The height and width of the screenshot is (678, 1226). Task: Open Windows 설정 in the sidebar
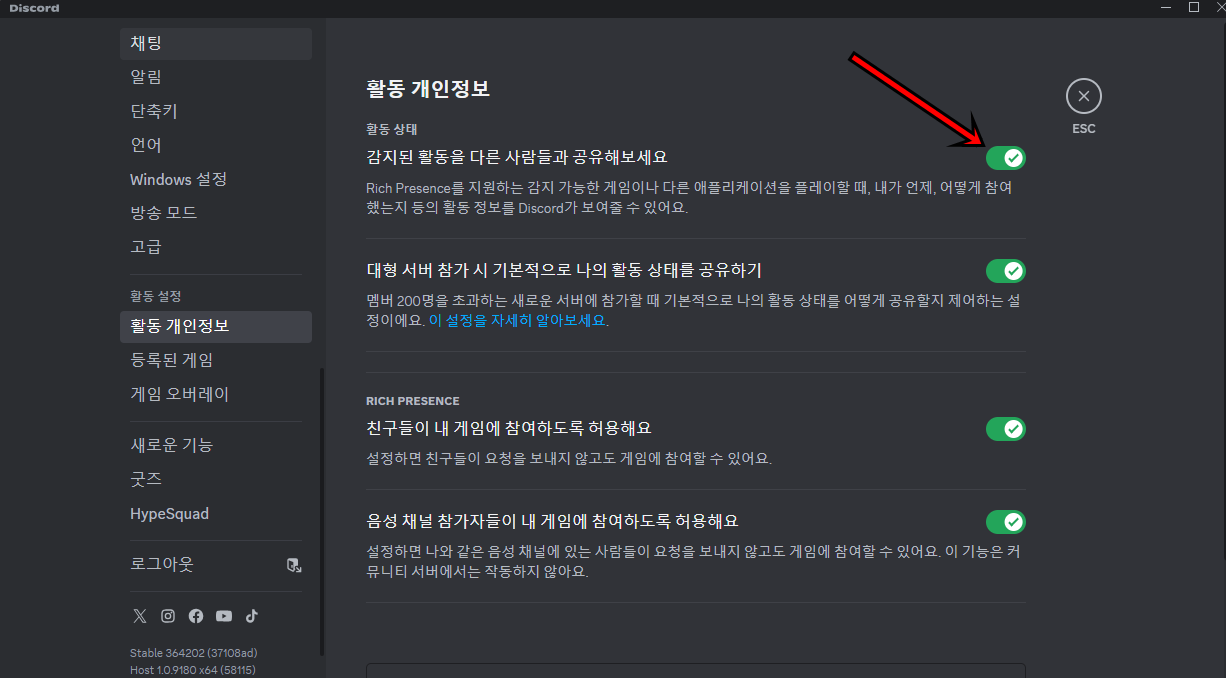pos(216,179)
